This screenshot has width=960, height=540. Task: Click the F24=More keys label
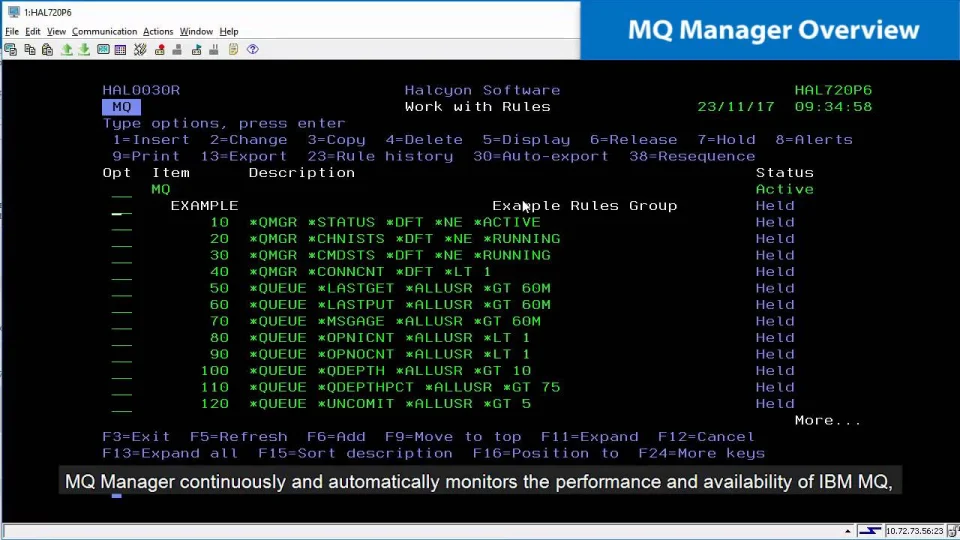[x=702, y=453]
